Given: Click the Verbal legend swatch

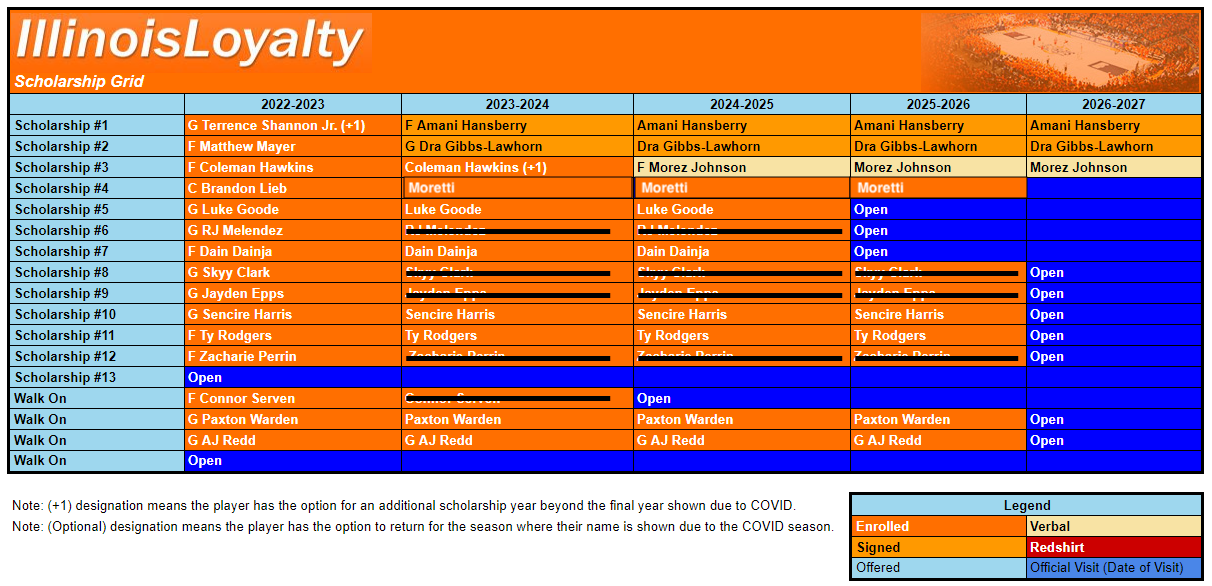Looking at the screenshot, I should [1113, 526].
